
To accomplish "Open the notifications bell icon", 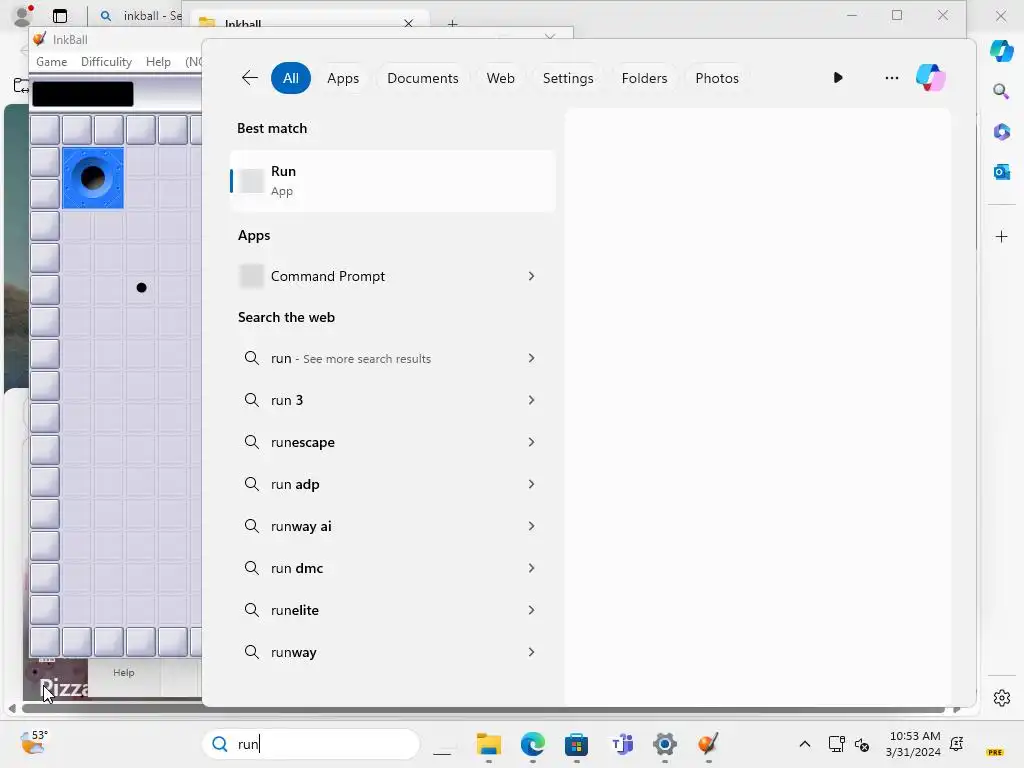I will point(957,744).
